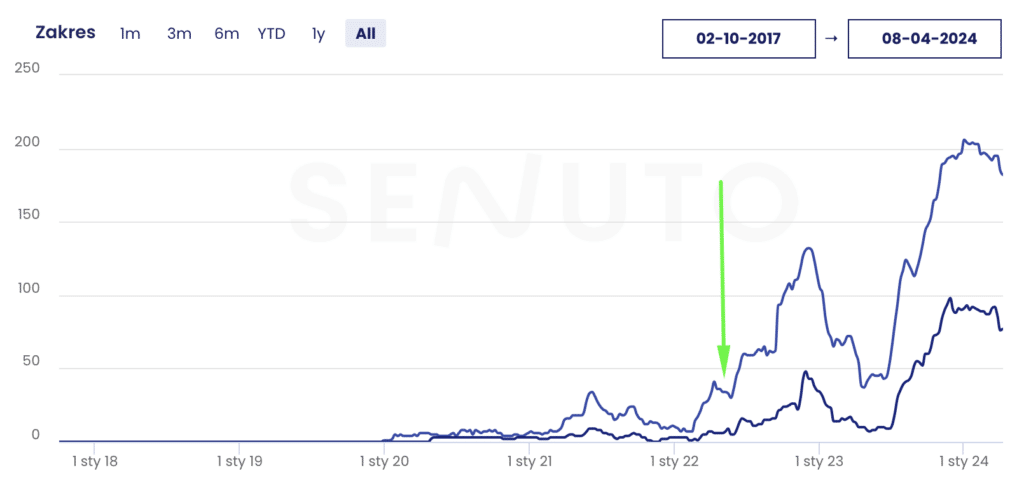Select the 1m range button
Image resolution: width=1024 pixels, height=480 pixels.
[x=130, y=34]
